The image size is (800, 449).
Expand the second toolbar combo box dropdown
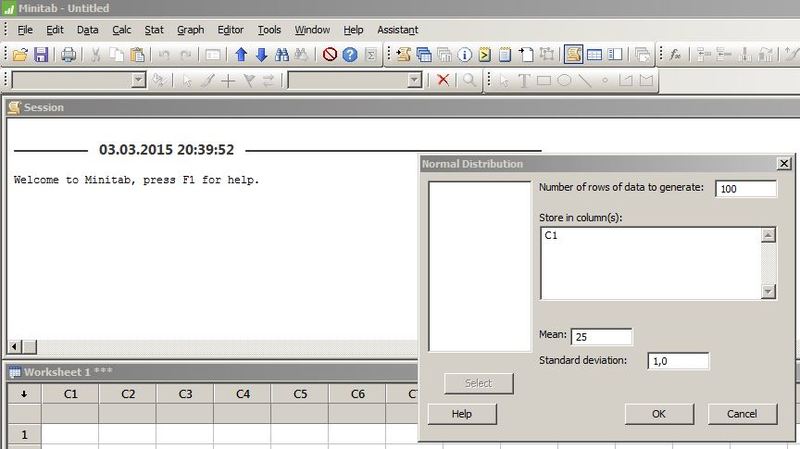click(x=414, y=80)
